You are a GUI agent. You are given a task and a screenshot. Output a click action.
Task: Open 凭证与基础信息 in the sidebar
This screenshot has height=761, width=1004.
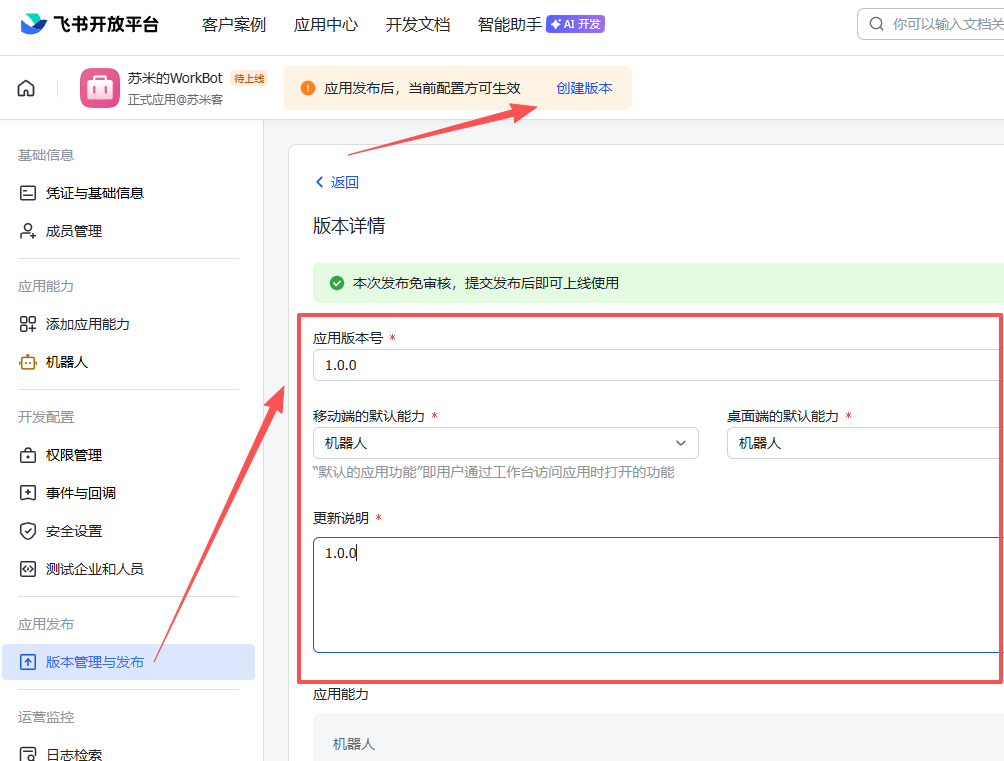[x=94, y=193]
